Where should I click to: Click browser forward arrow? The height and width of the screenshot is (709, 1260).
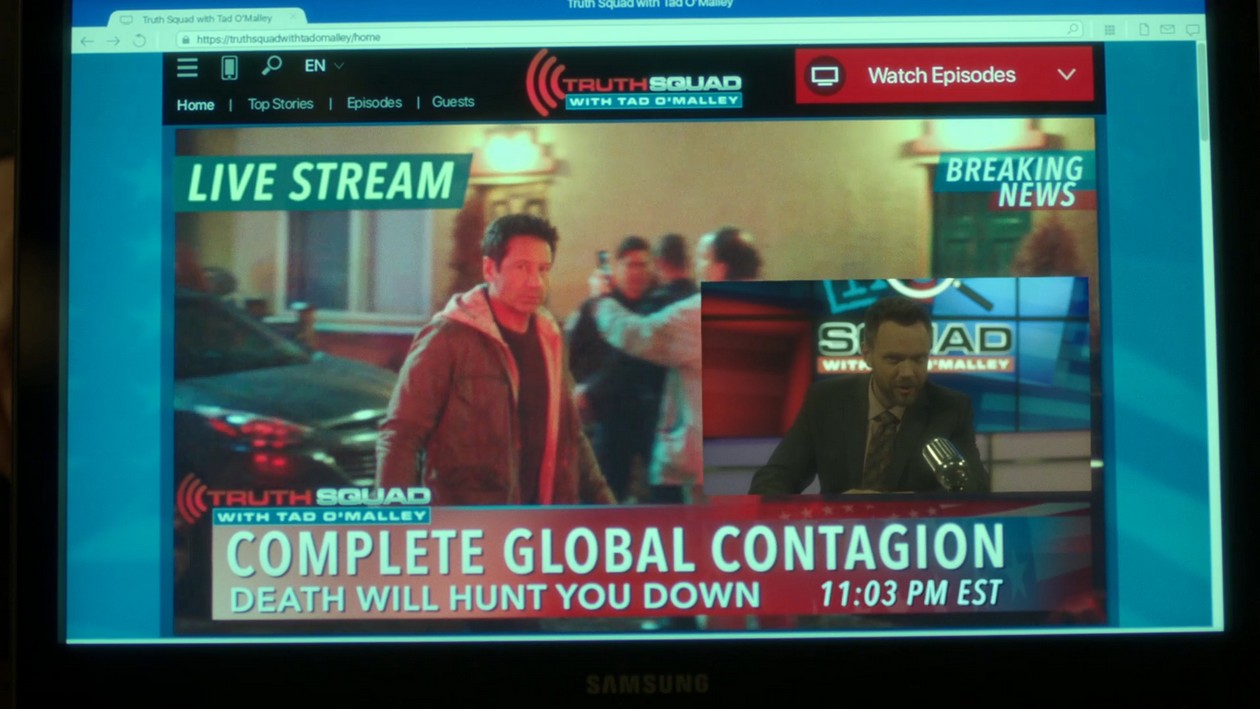(113, 41)
